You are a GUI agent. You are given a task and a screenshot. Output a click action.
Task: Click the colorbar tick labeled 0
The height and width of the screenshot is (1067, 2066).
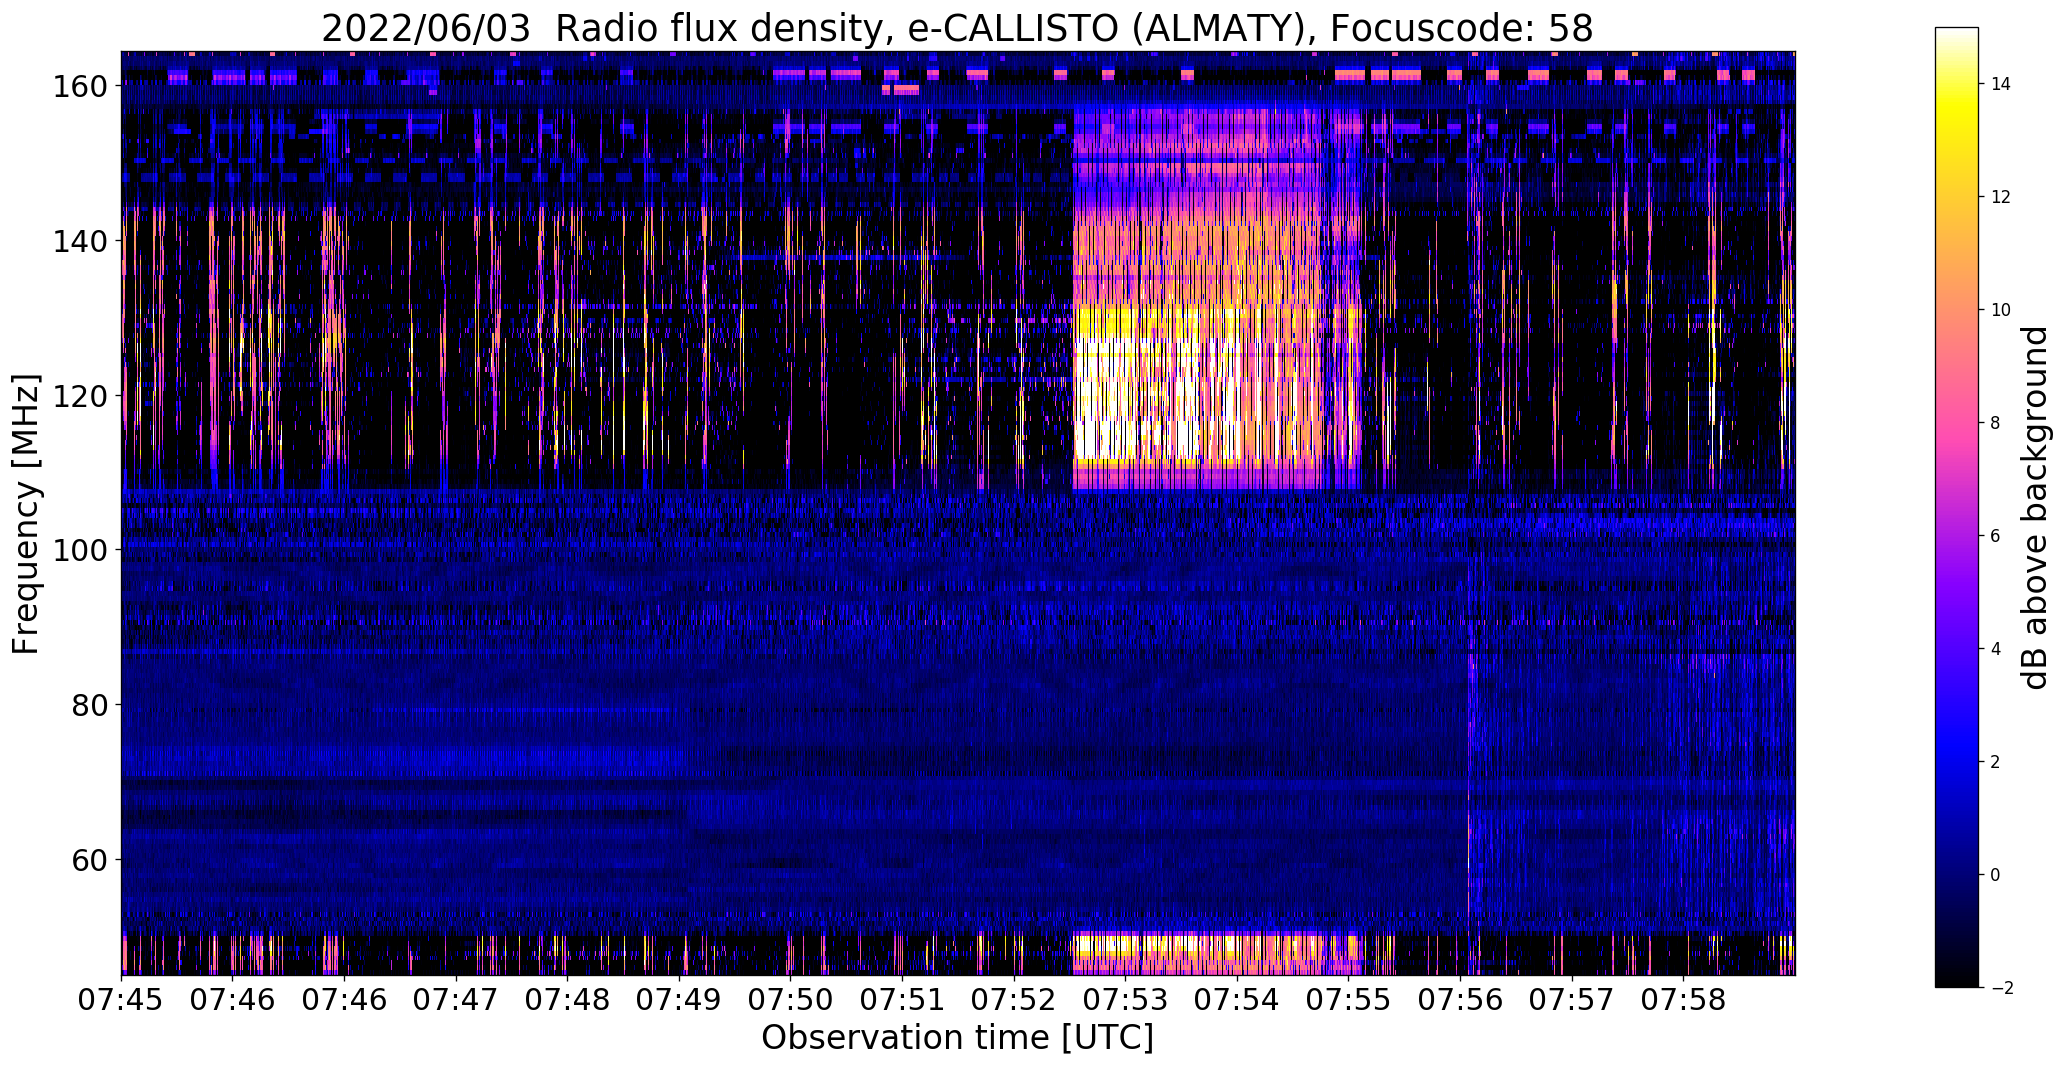coord(1996,875)
